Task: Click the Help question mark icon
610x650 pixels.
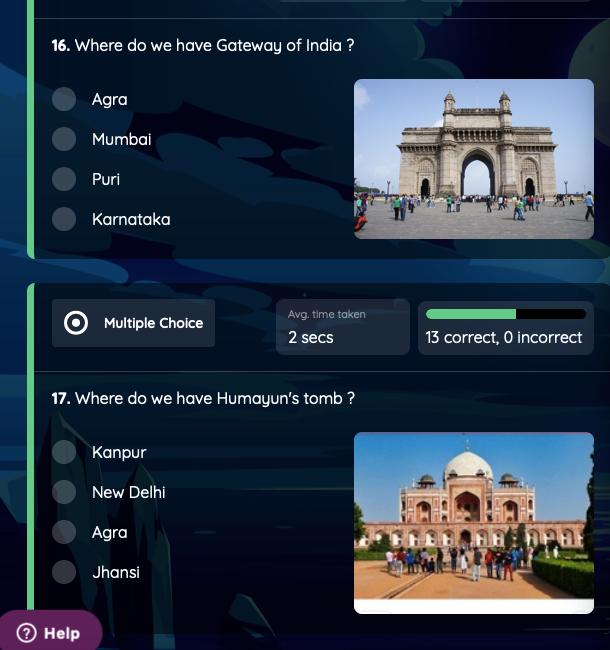Action: (x=27, y=633)
